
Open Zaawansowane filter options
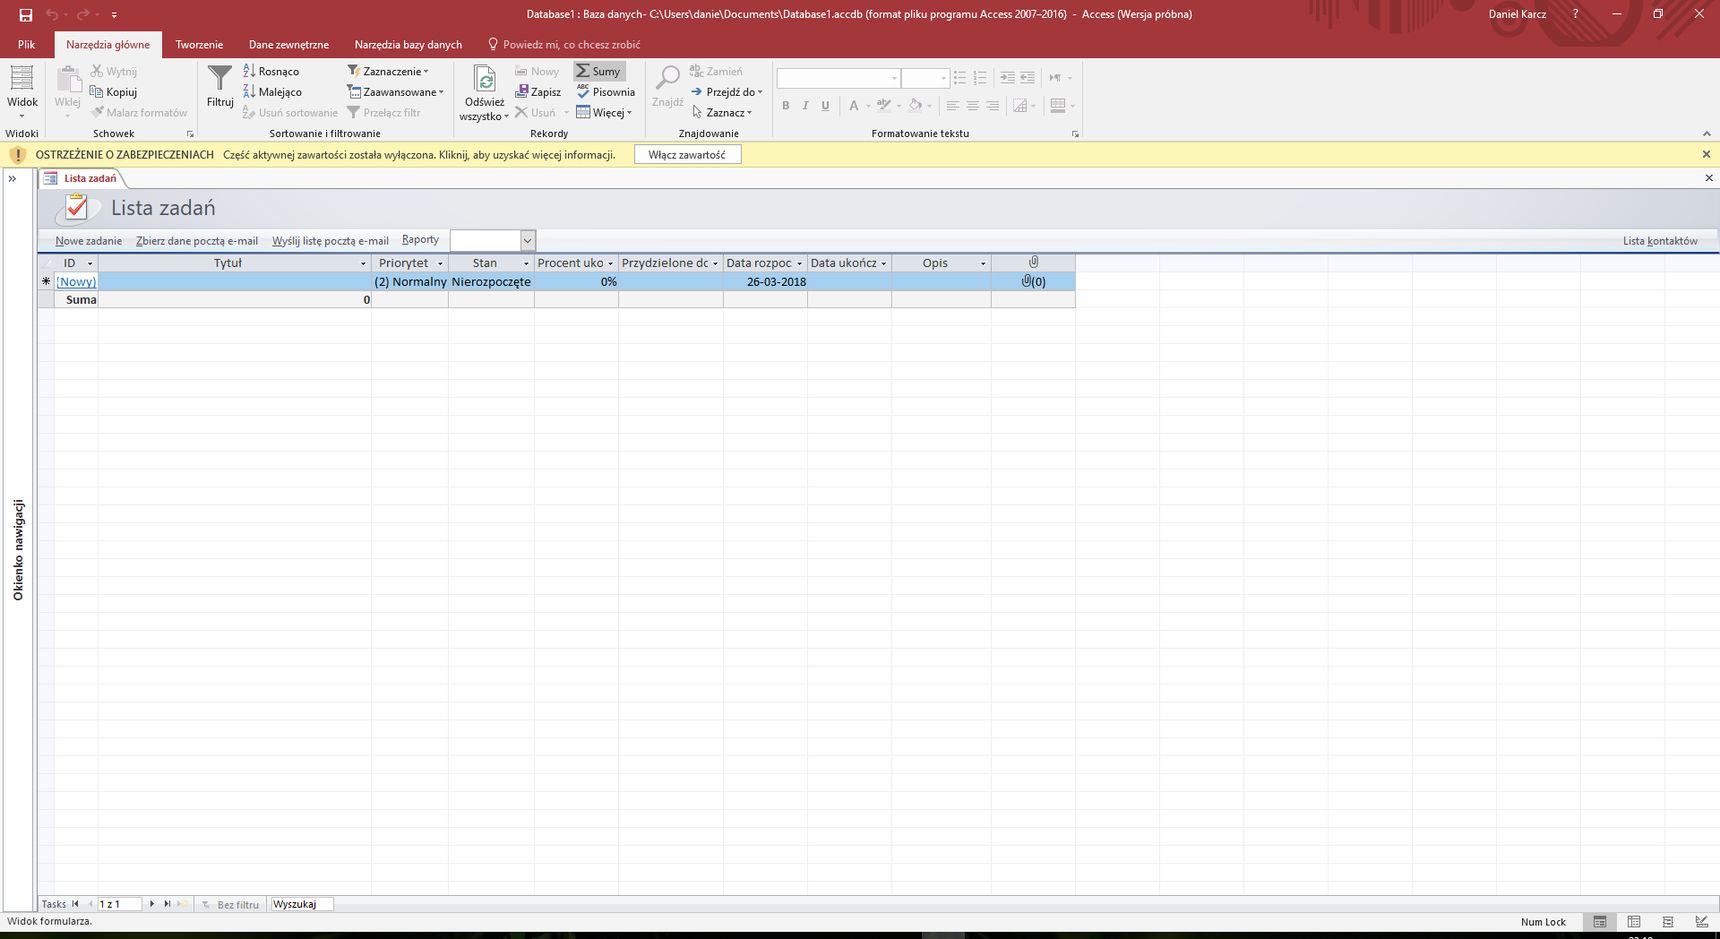pos(395,92)
